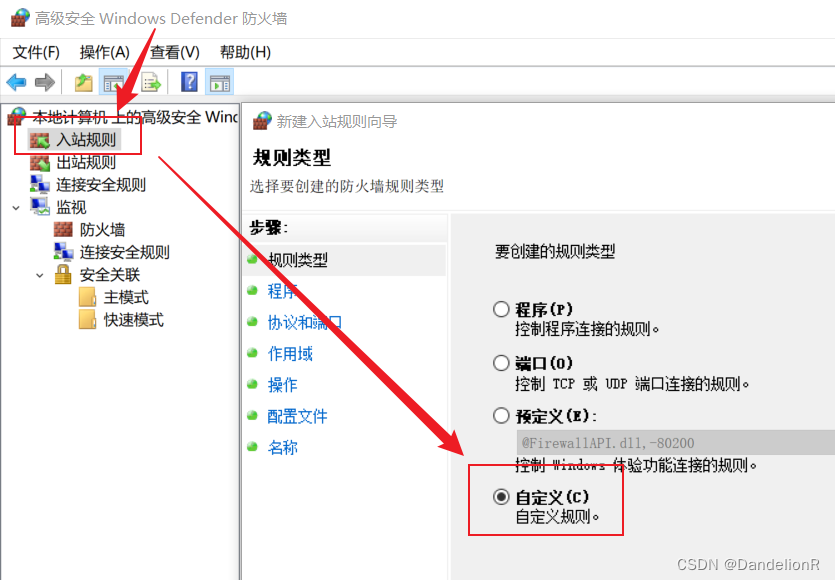Image resolution: width=835 pixels, height=580 pixels.
Task: Click the 协议和端口 wizard step link
Action: 307,324
